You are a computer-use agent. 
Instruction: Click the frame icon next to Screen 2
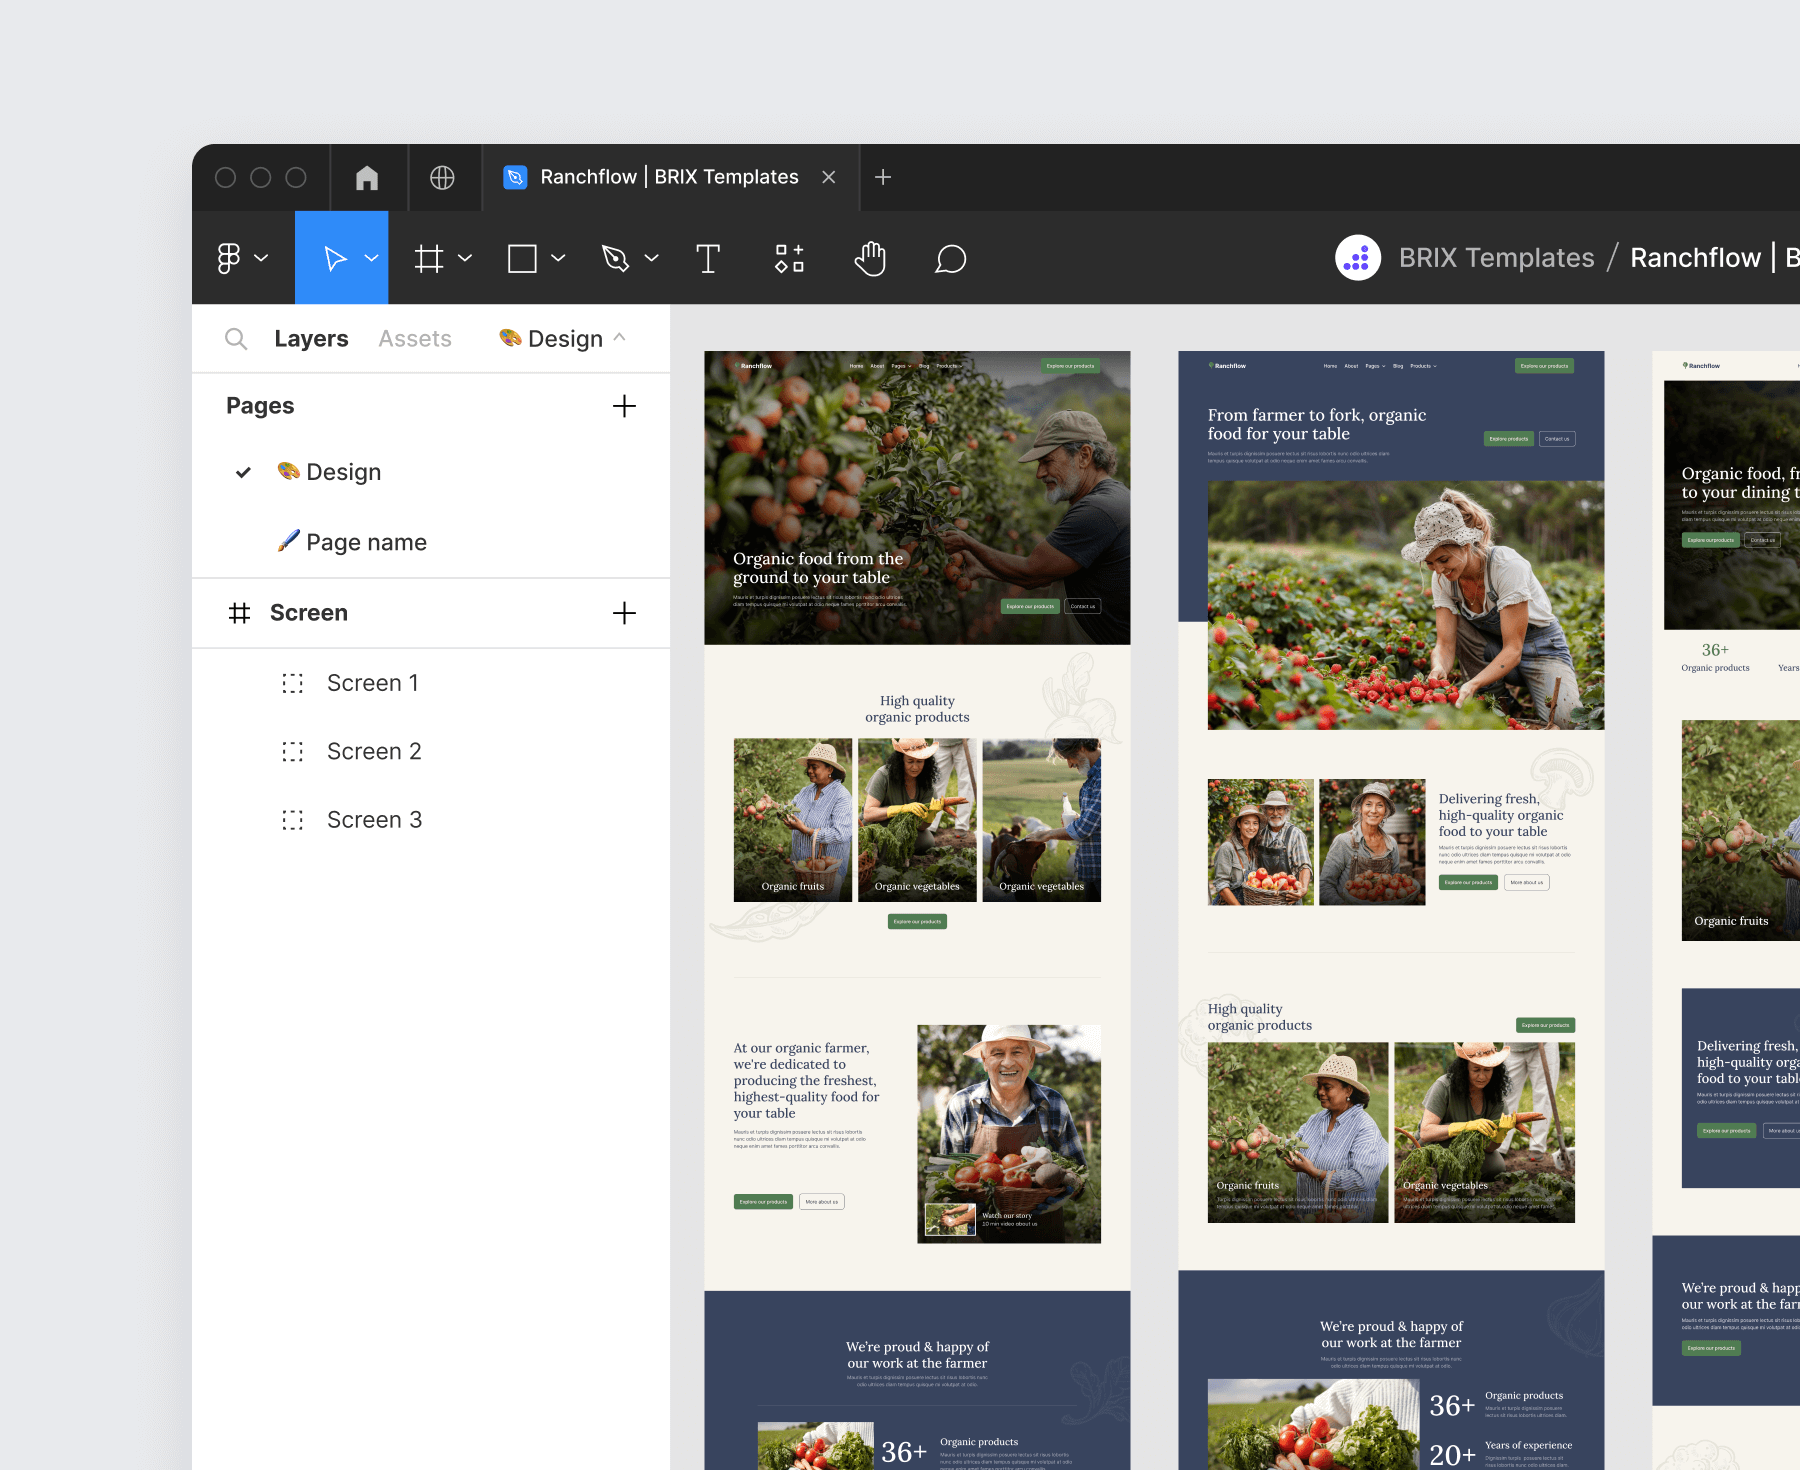(292, 751)
